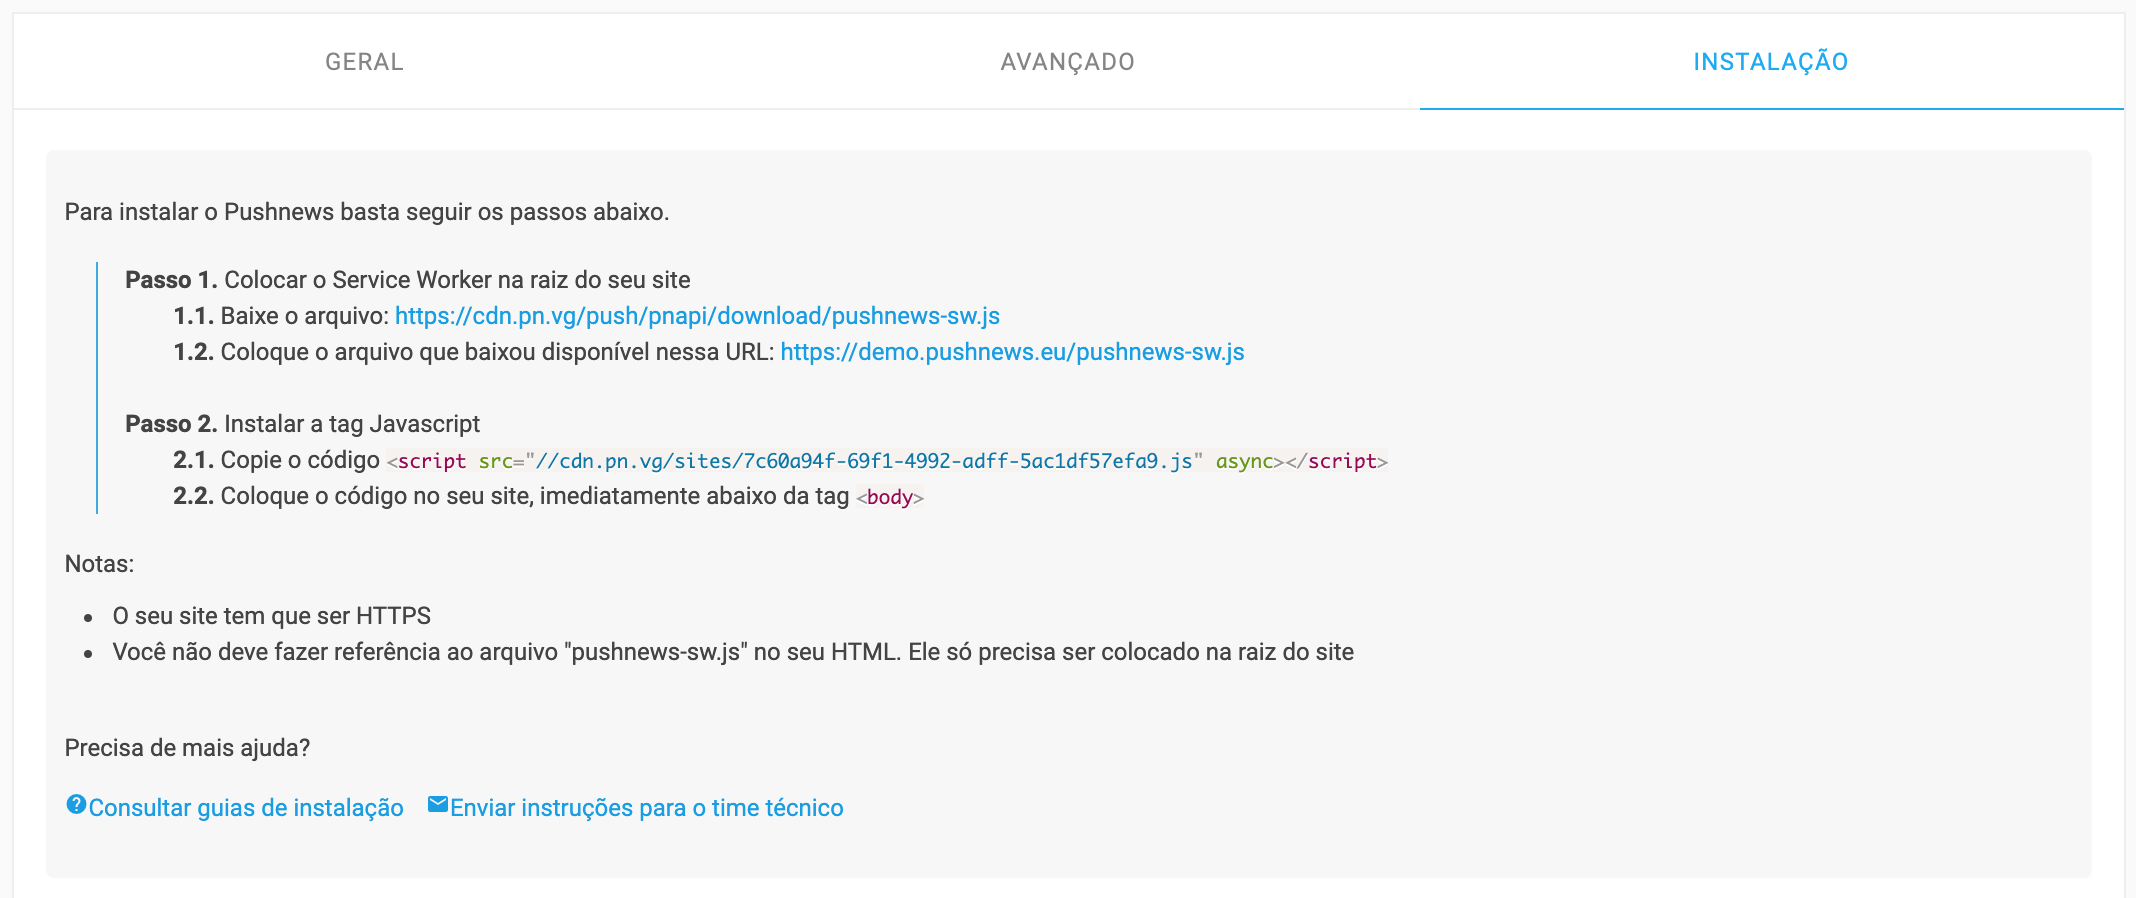The image size is (2136, 898).
Task: Click the script tag code snippet
Action: 887,461
